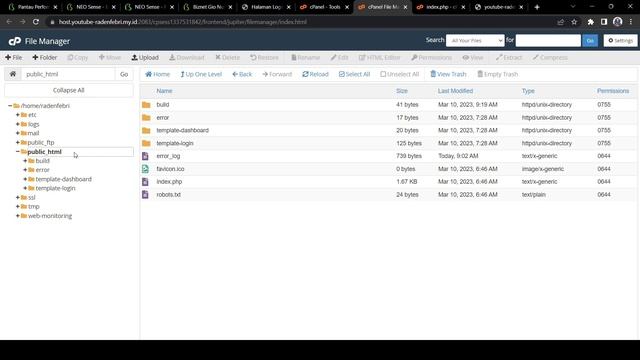Sort by the Permissions column header
The image size is (640, 360).
[x=613, y=91]
